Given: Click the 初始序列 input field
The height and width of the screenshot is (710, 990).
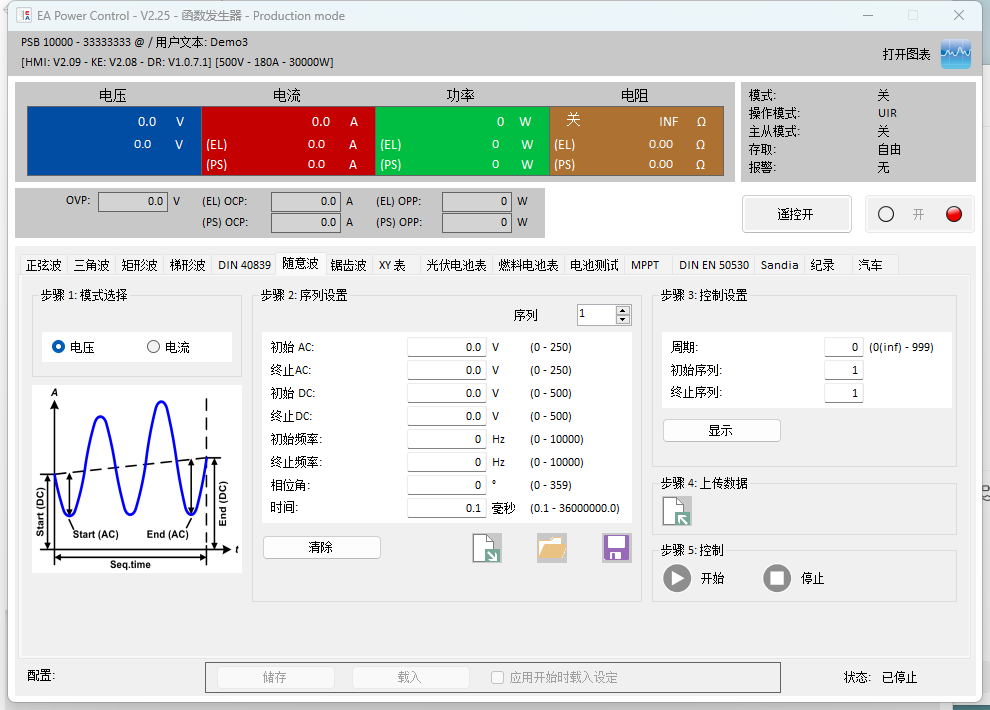Looking at the screenshot, I should 844,370.
